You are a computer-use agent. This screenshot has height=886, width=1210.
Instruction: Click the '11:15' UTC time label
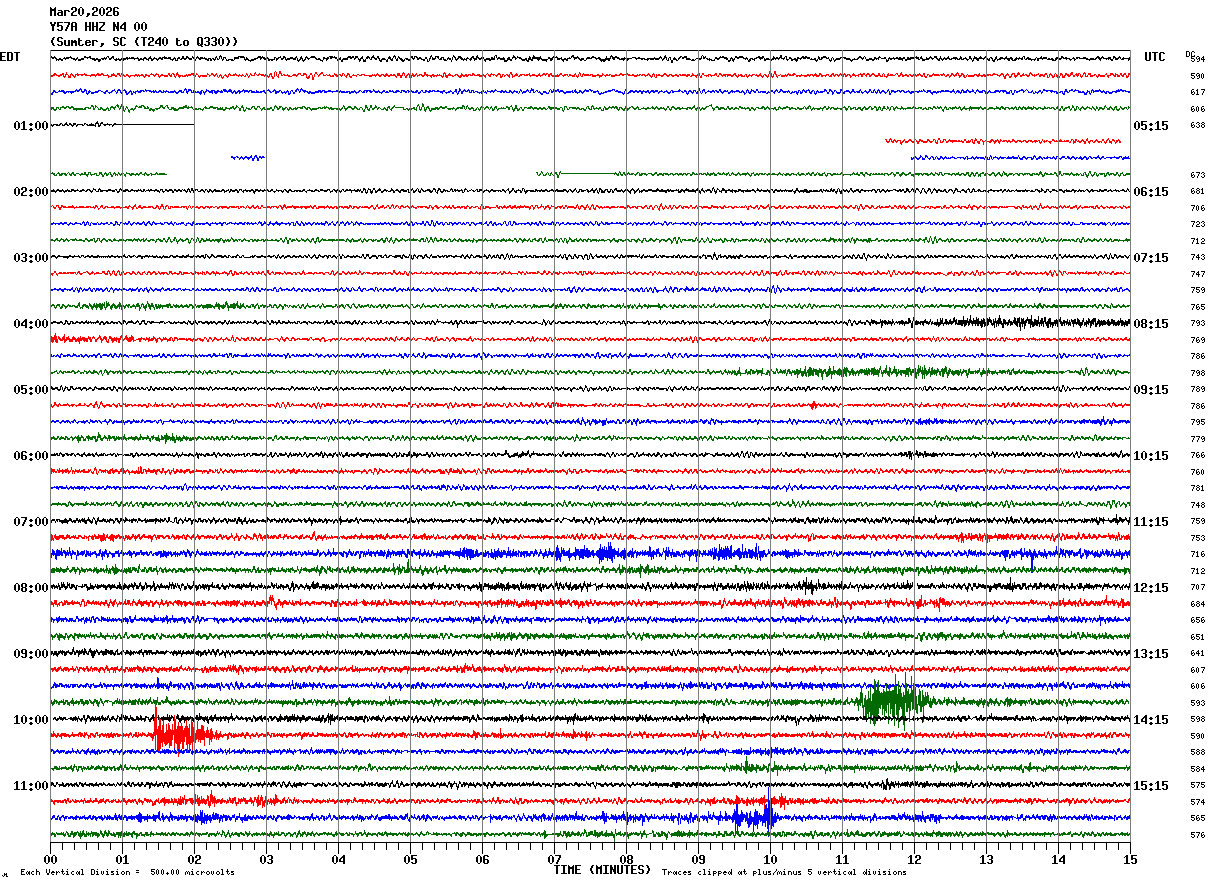pyautogui.click(x=1151, y=522)
